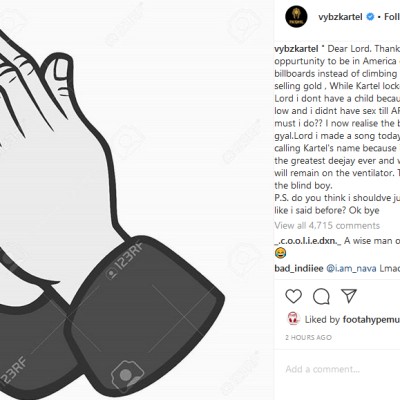Click the blue verified badge

(370, 17)
